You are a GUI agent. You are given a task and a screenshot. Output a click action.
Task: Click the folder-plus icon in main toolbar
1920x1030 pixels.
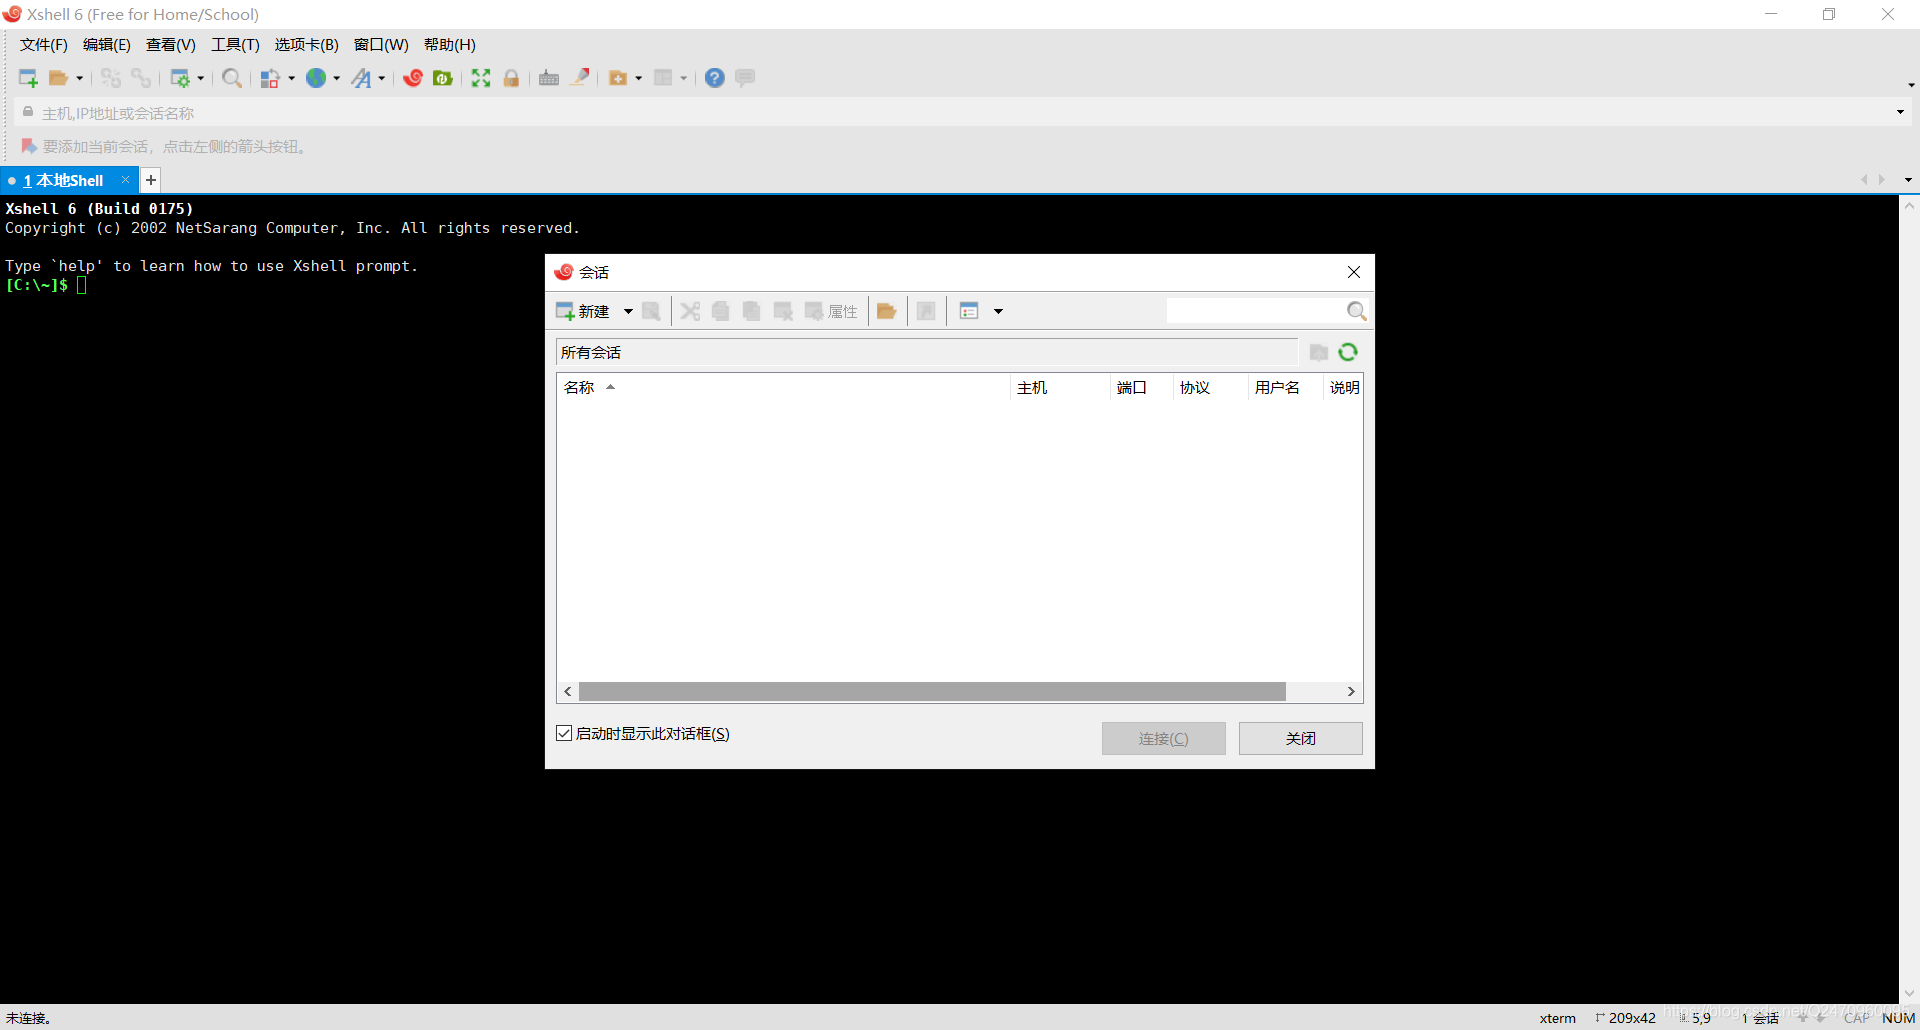pyautogui.click(x=618, y=78)
